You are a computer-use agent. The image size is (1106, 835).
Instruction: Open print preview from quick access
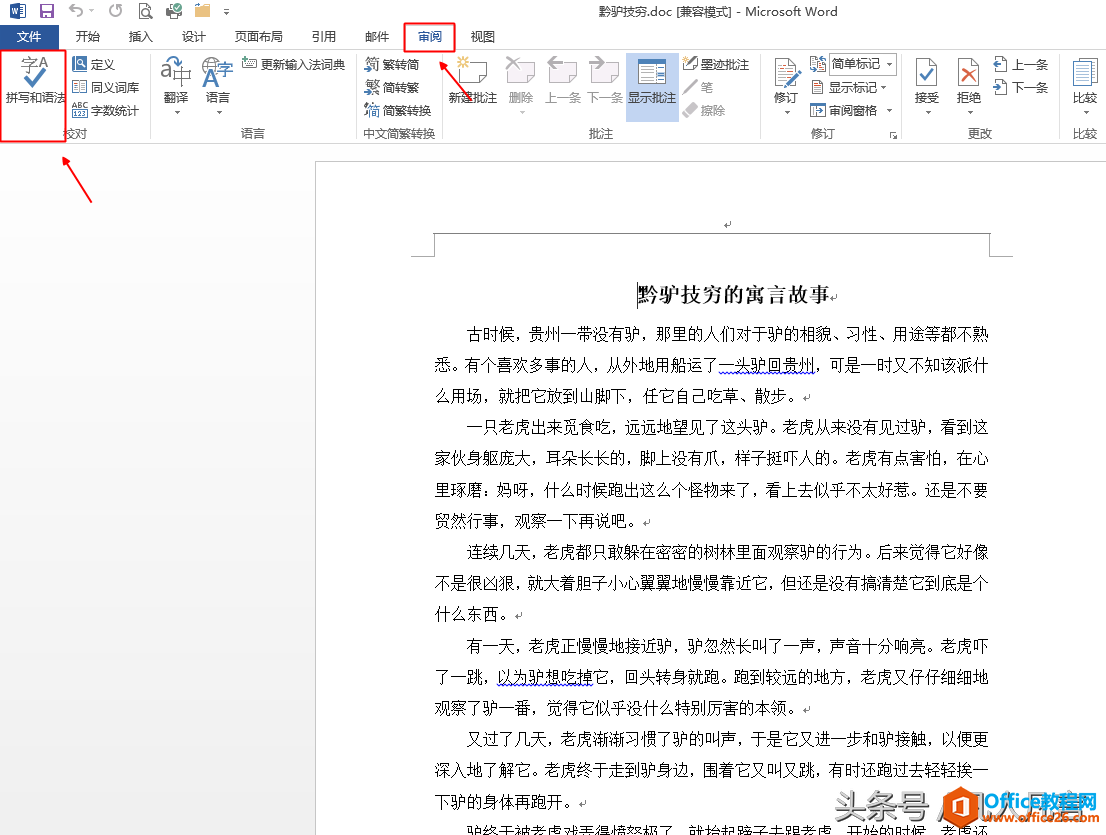[145, 11]
